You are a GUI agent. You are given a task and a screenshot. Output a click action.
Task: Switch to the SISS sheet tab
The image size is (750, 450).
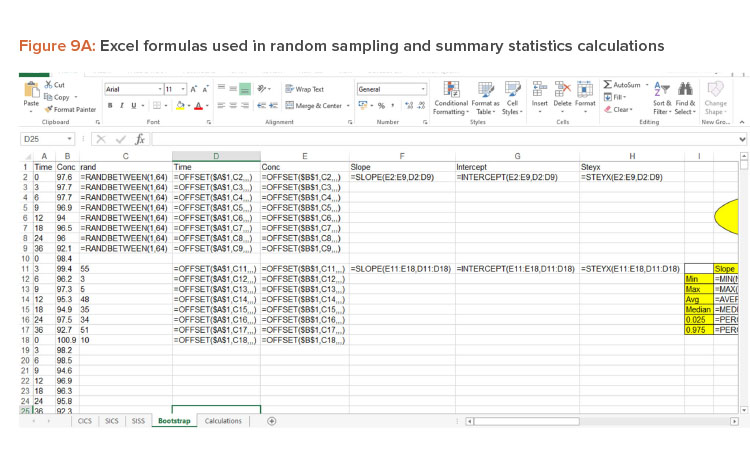coord(138,421)
